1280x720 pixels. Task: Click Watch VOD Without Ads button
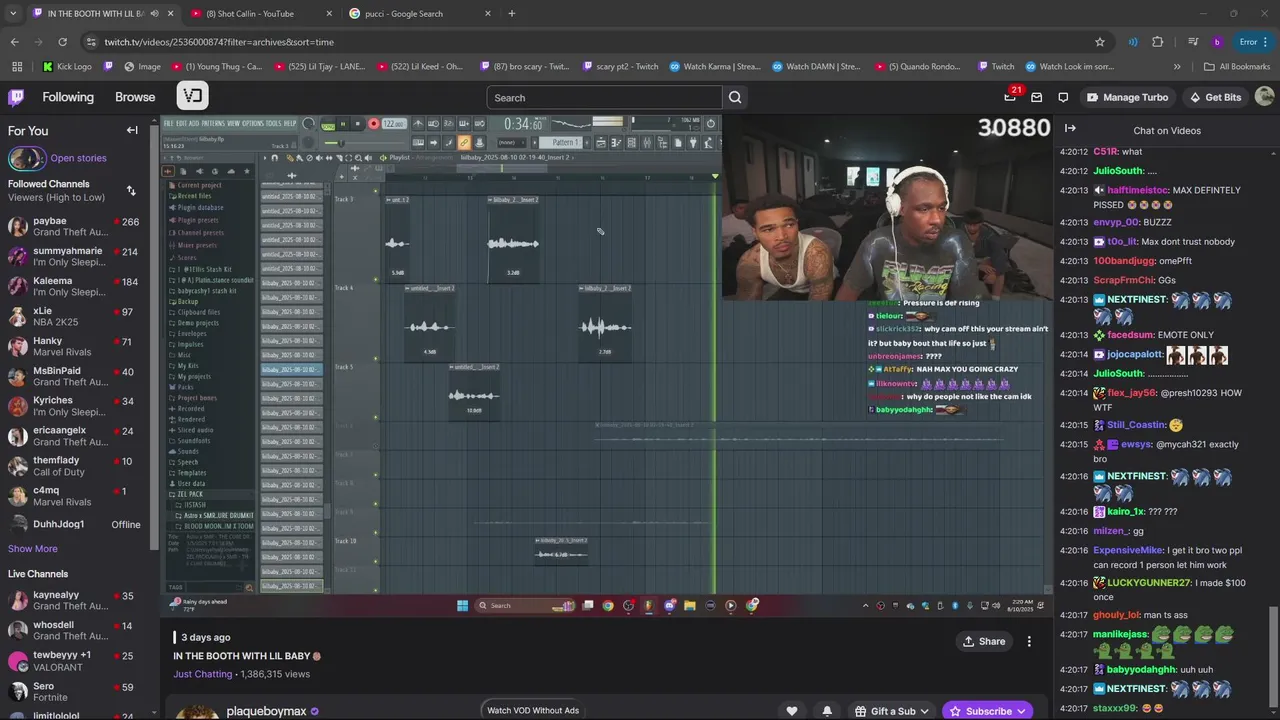point(533,710)
